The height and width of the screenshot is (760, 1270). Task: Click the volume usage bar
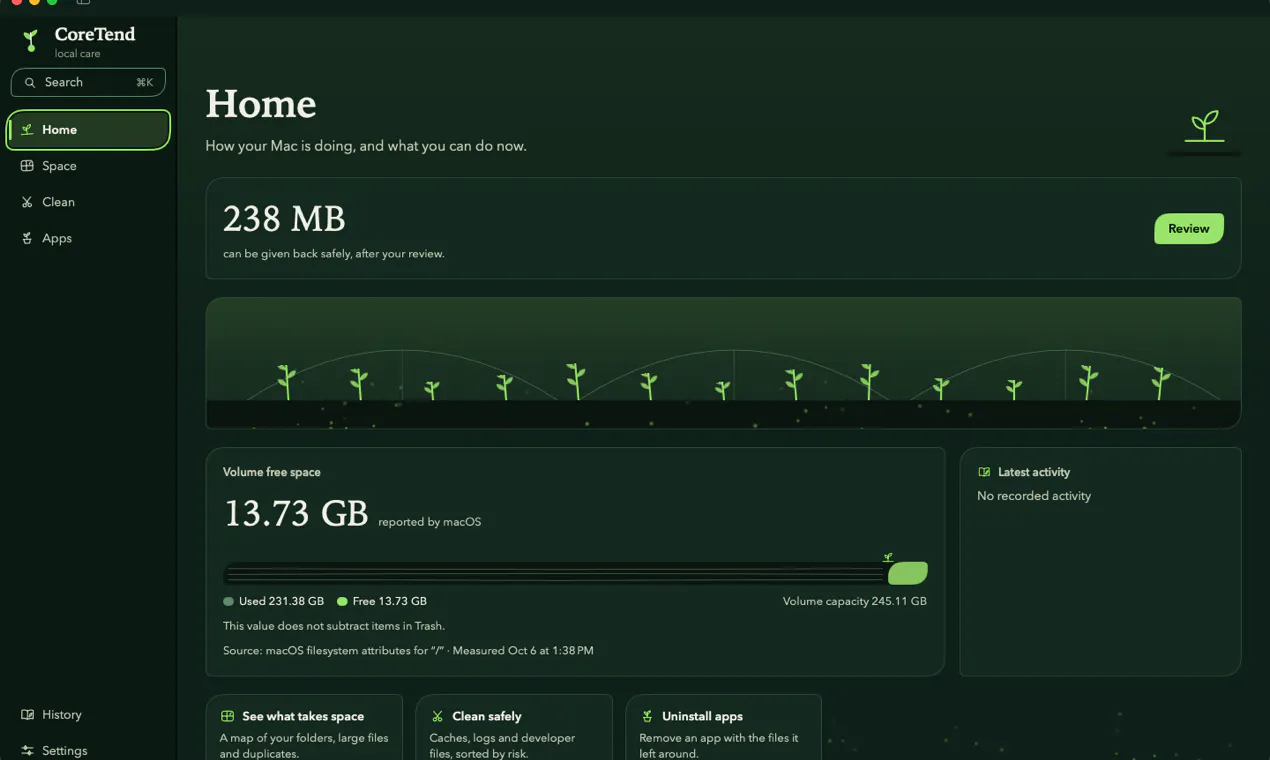click(x=575, y=573)
